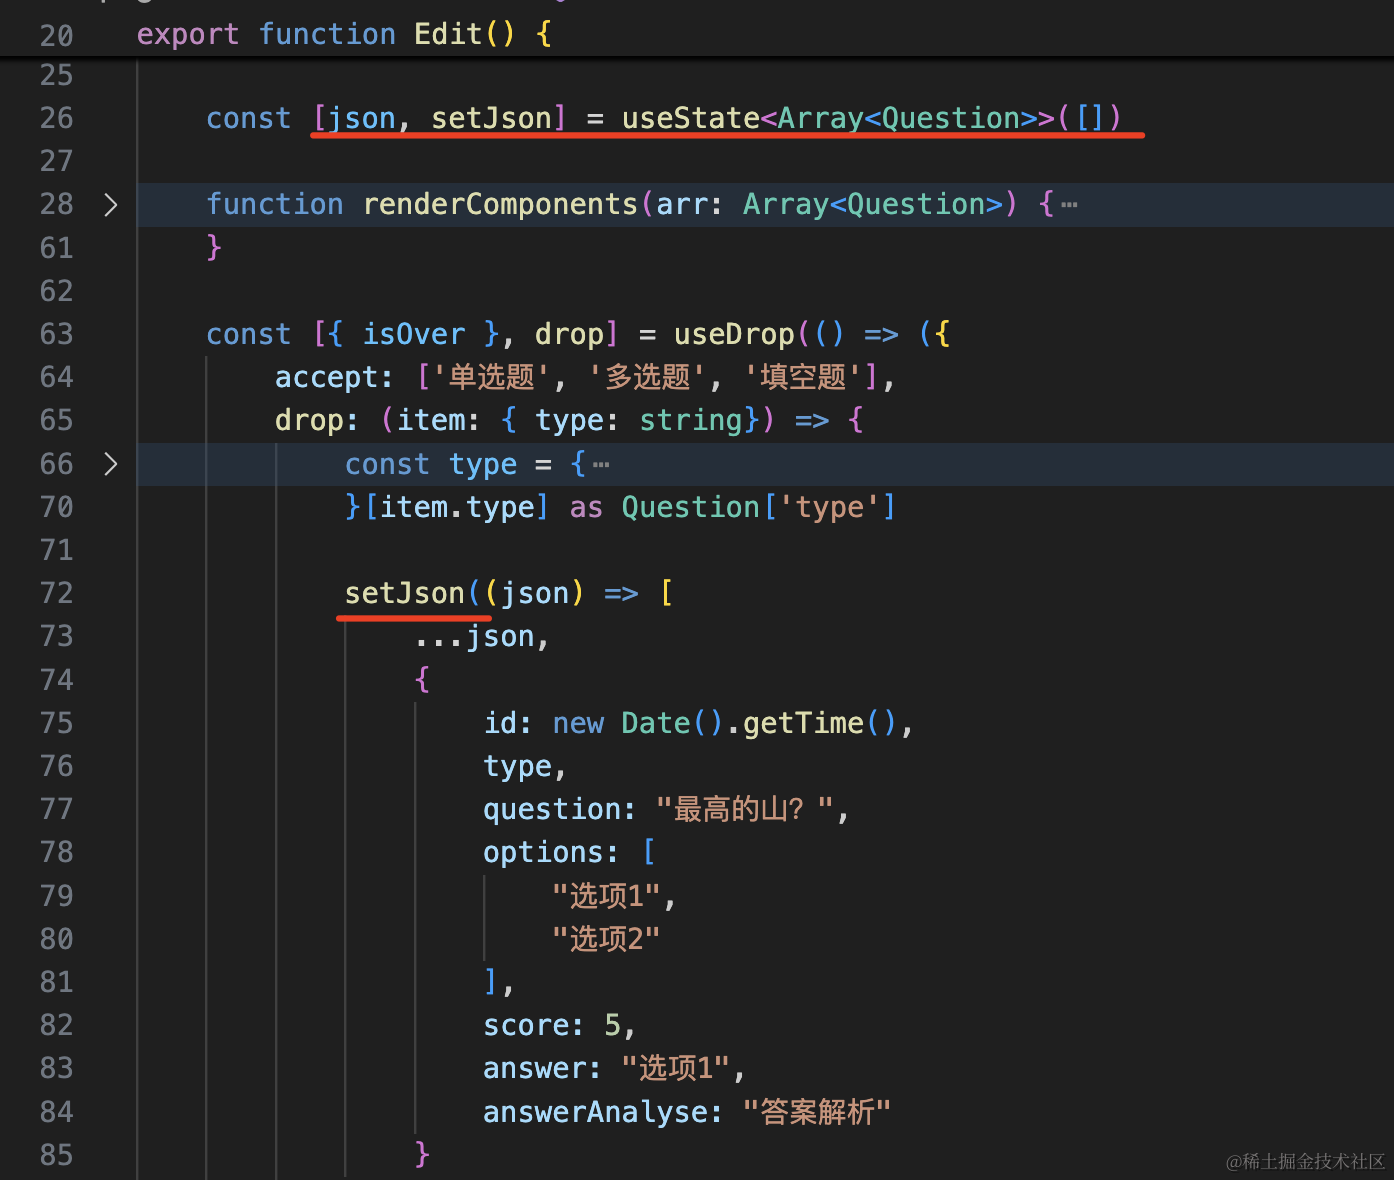Place cursor on underlined setJson call on line 72
The width and height of the screenshot is (1394, 1180).
(x=404, y=593)
